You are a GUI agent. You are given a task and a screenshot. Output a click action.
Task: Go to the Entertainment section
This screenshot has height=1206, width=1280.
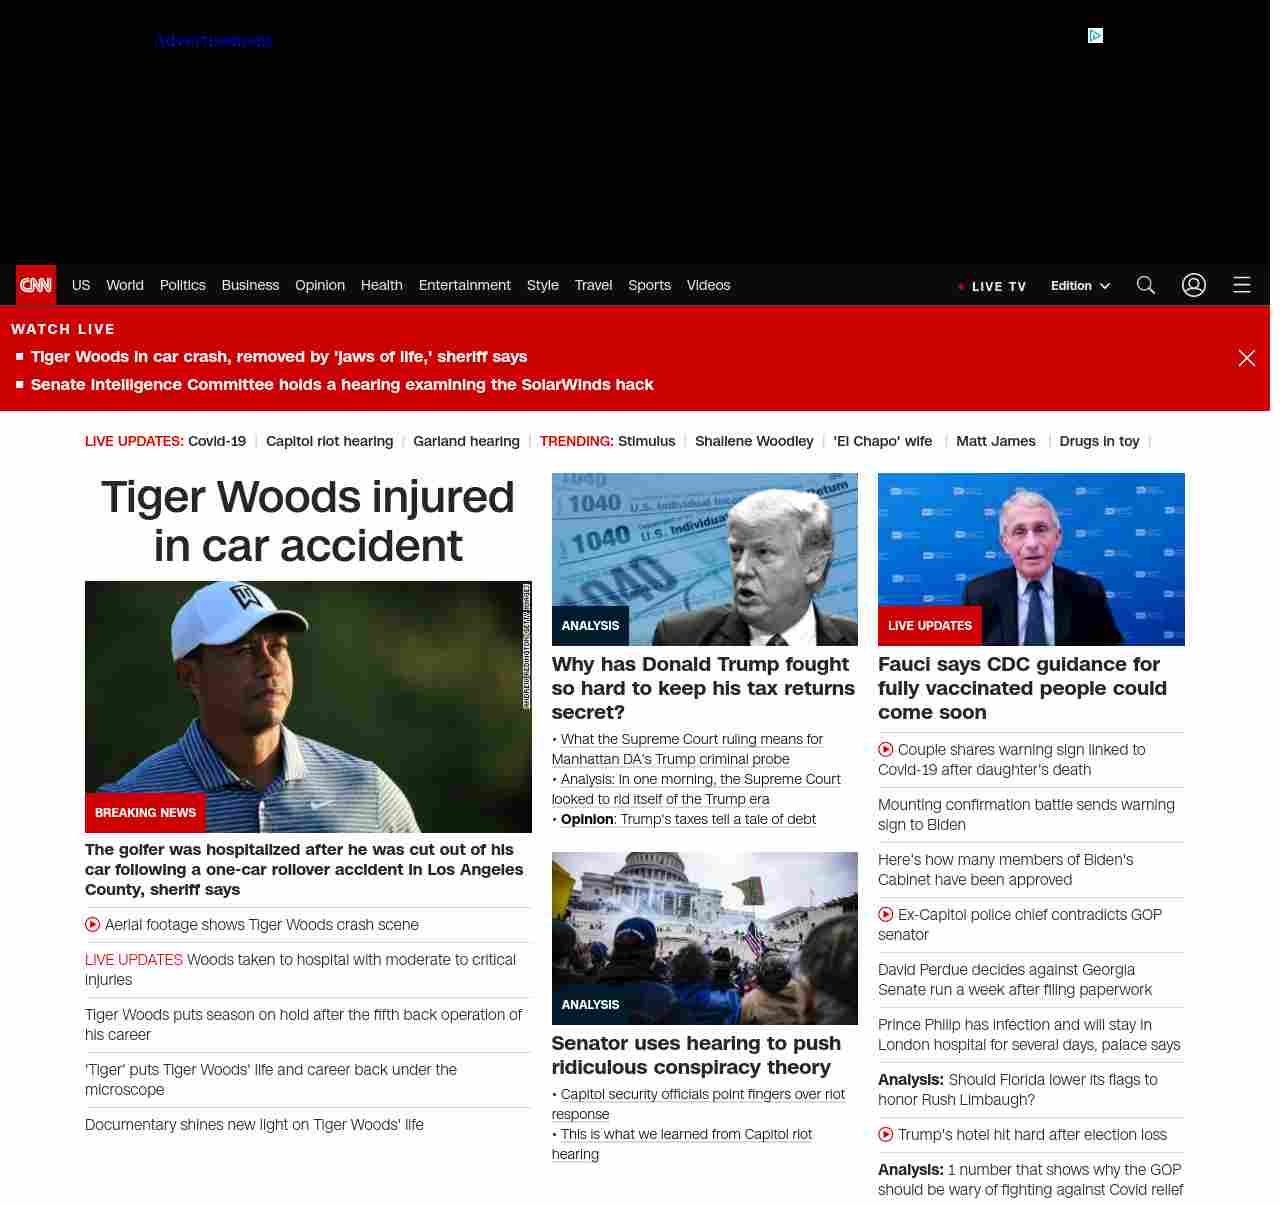464,285
